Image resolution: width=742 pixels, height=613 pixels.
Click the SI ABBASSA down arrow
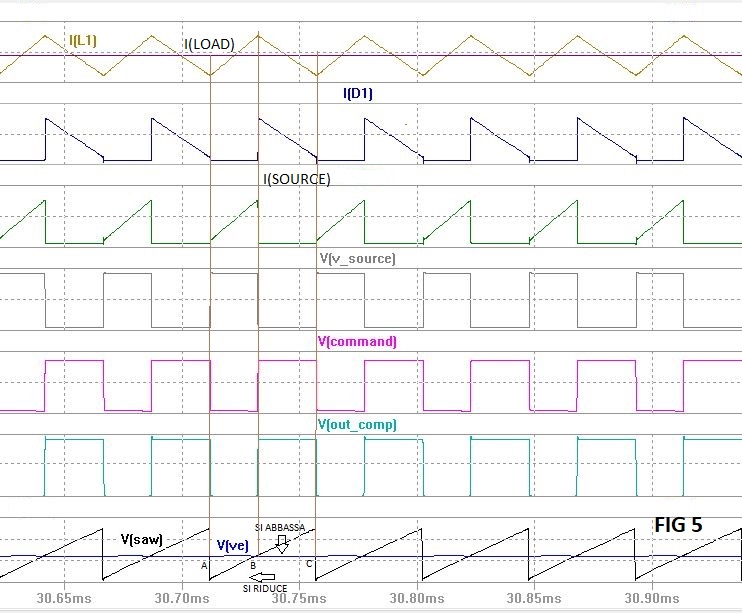[282, 544]
